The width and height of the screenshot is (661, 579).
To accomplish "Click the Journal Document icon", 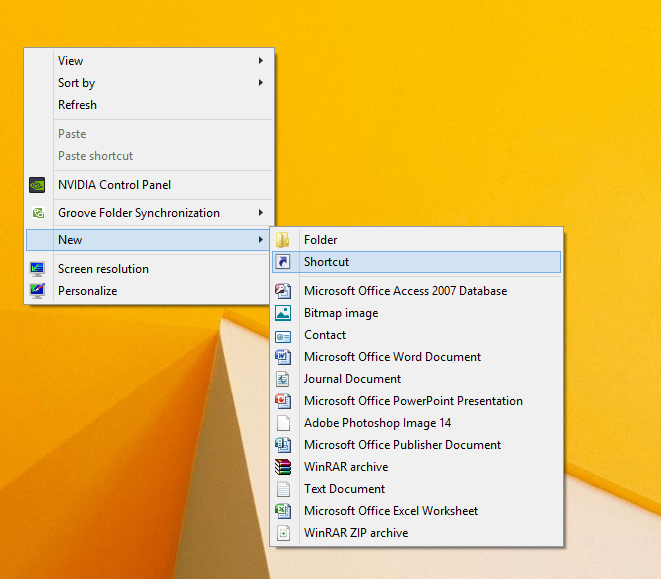I will [282, 379].
